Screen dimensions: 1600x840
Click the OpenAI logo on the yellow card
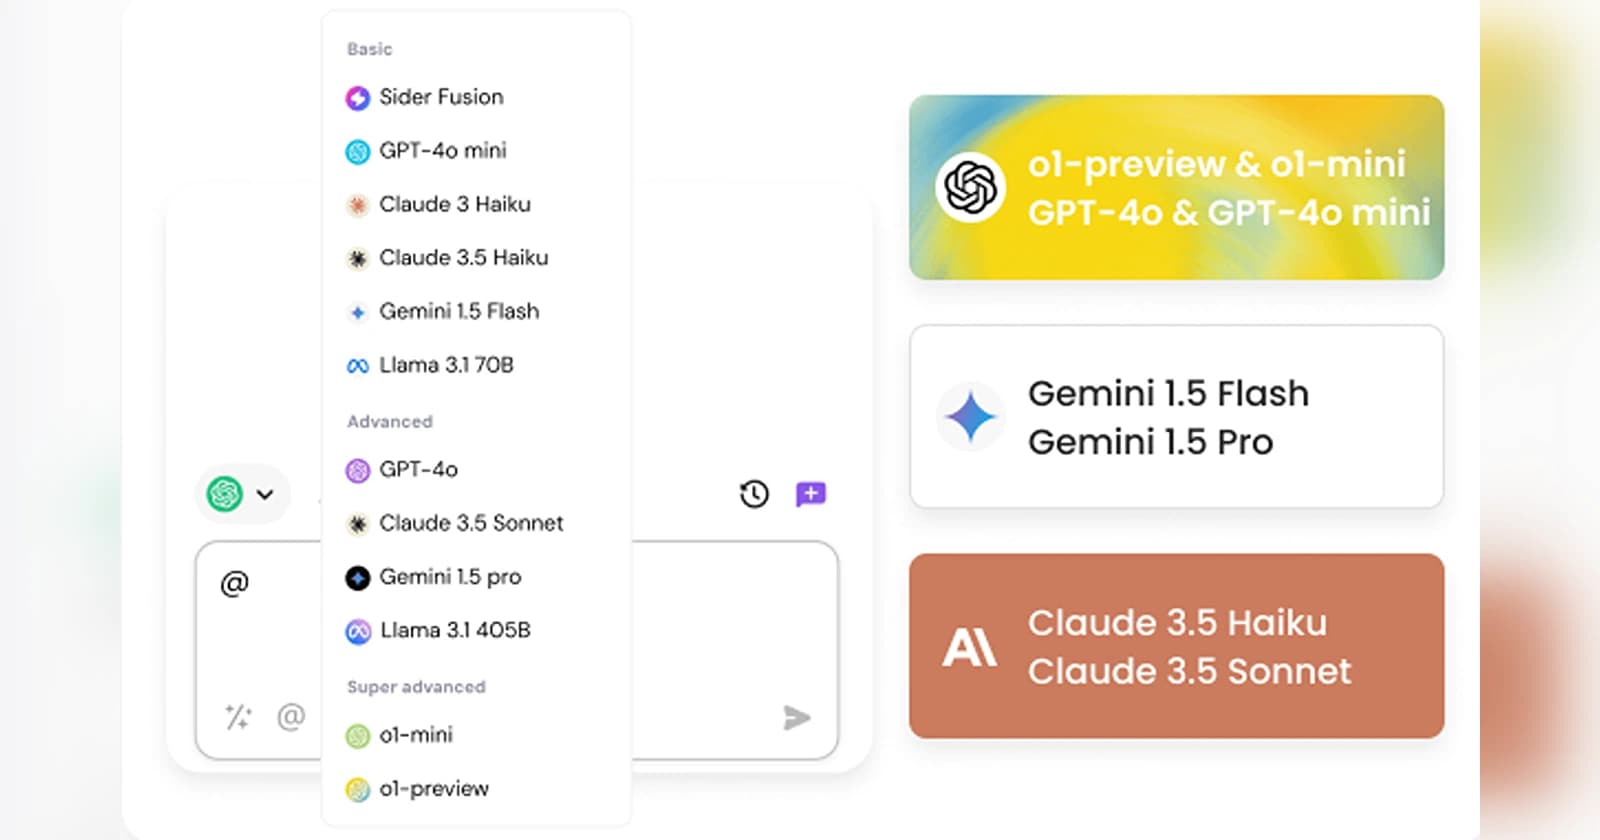(x=971, y=186)
